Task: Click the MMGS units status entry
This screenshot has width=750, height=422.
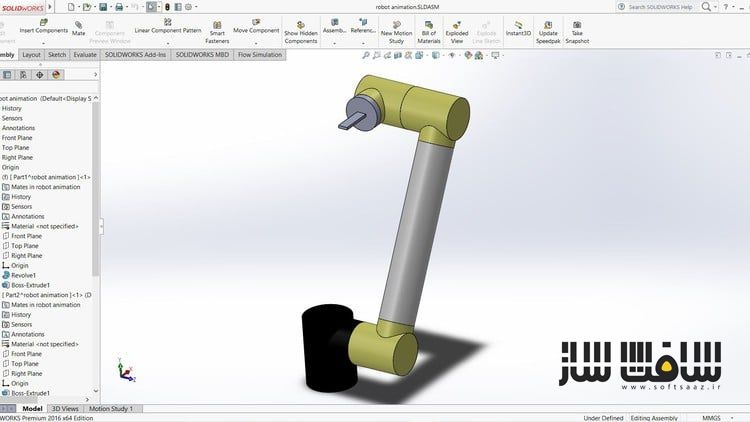Action: coord(711,418)
